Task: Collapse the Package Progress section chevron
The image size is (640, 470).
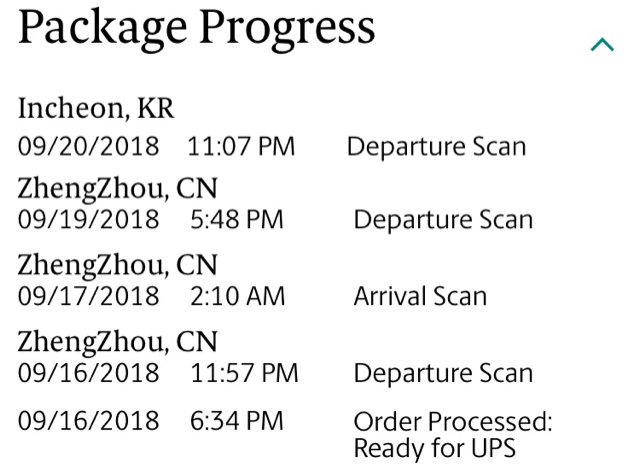Action: click(x=602, y=45)
